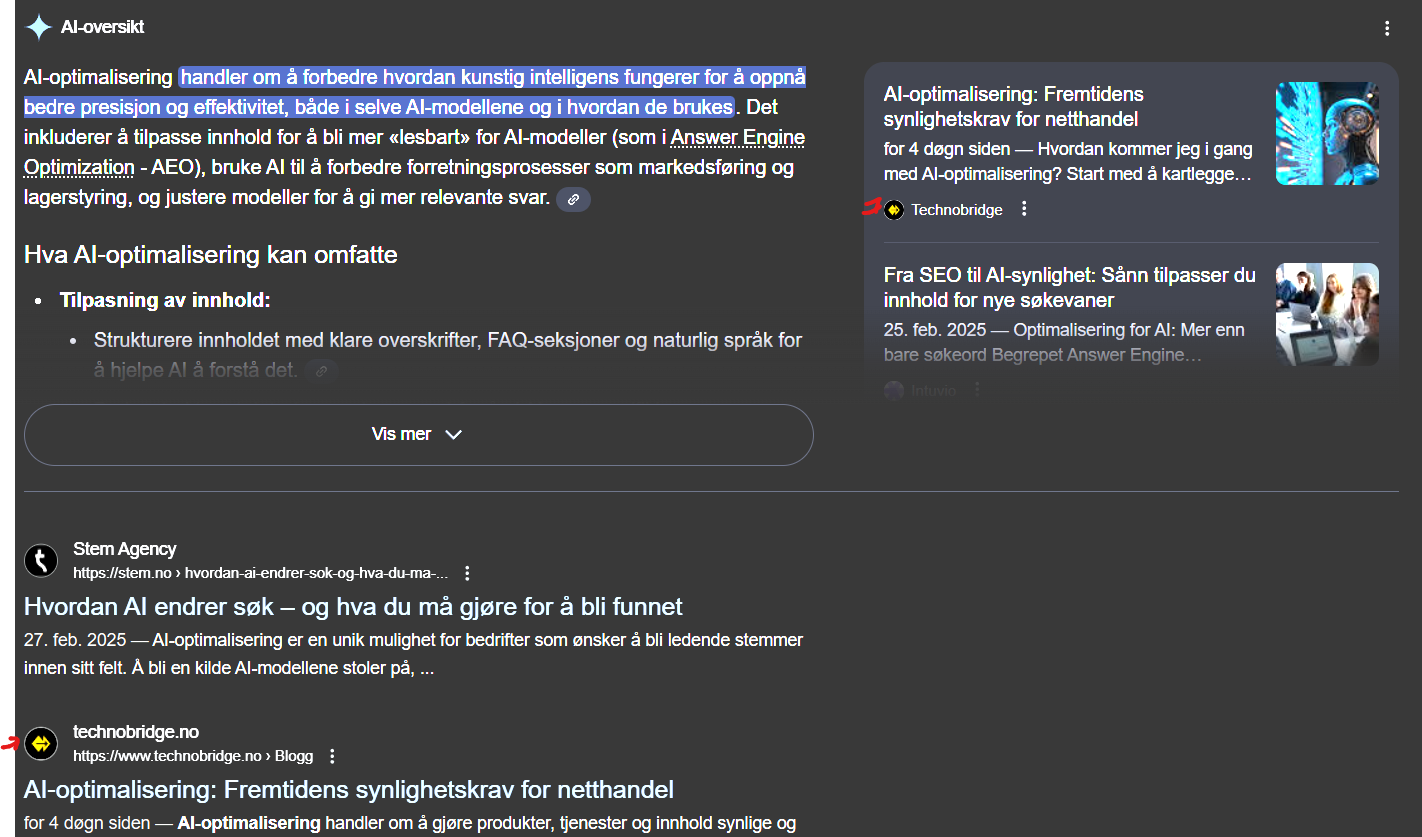Click the Stem Agency site favicon

click(41, 561)
